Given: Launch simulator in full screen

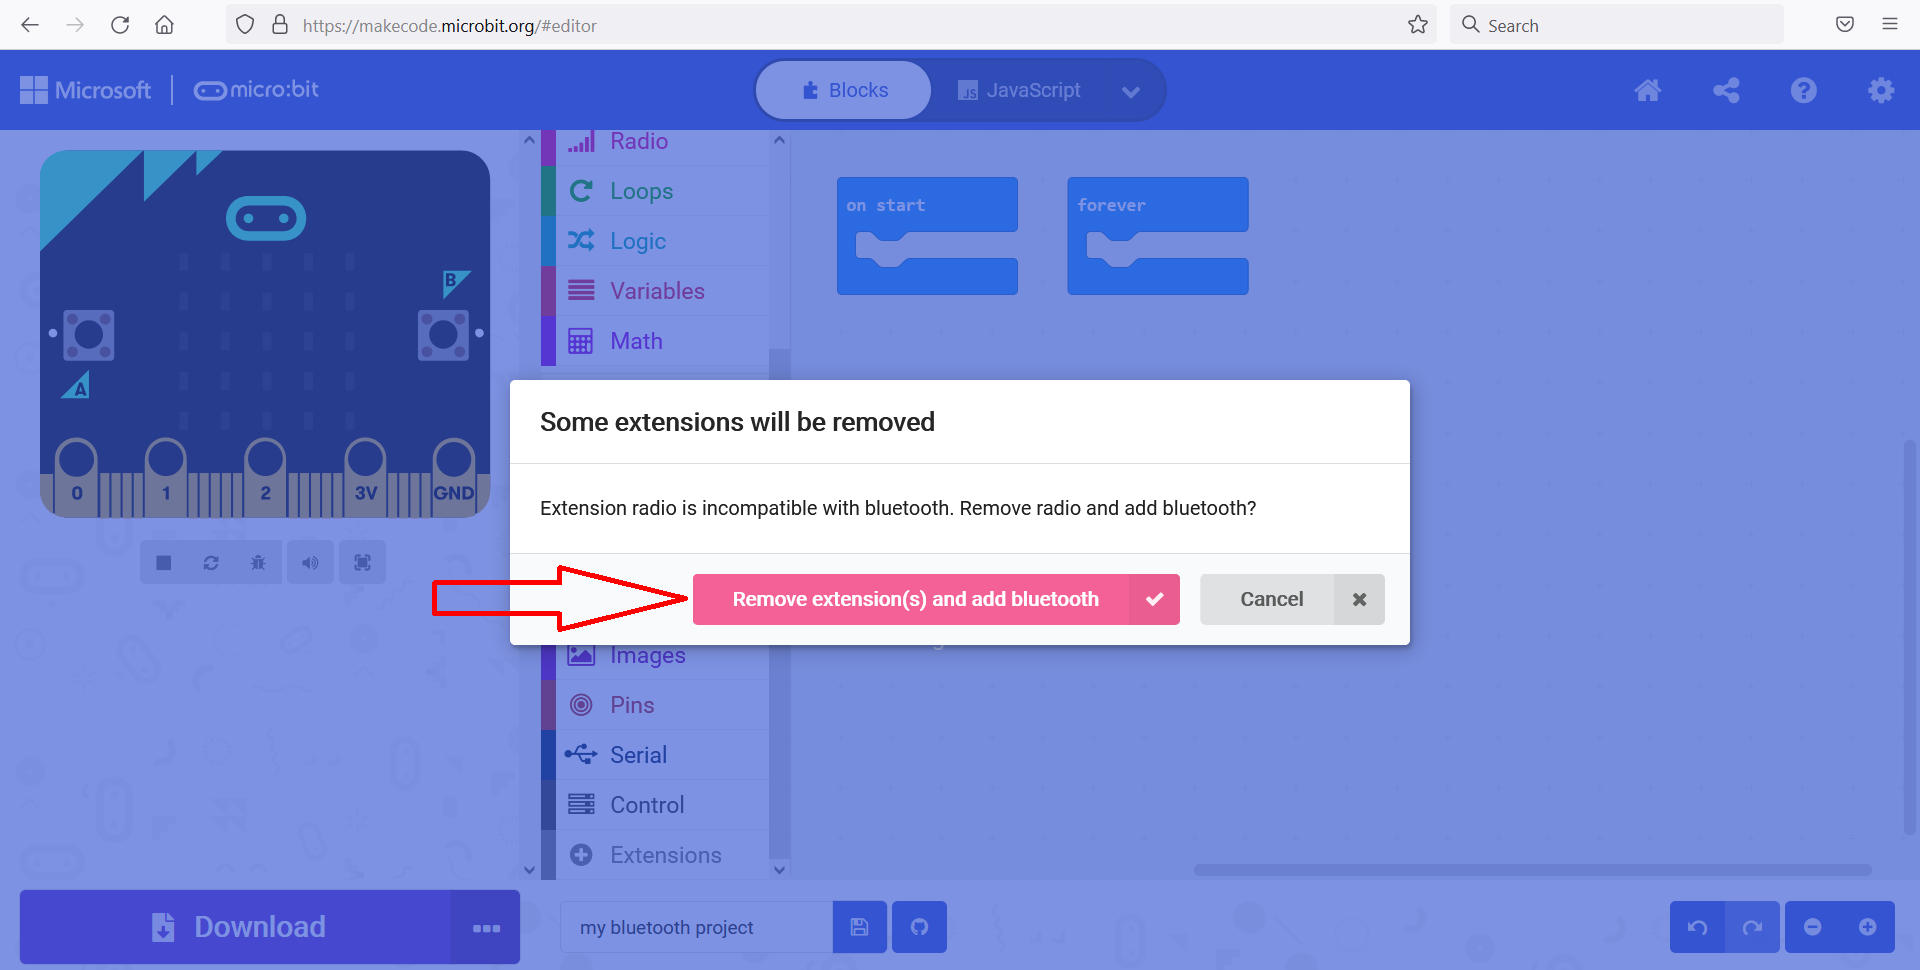Looking at the screenshot, I should coord(363,563).
